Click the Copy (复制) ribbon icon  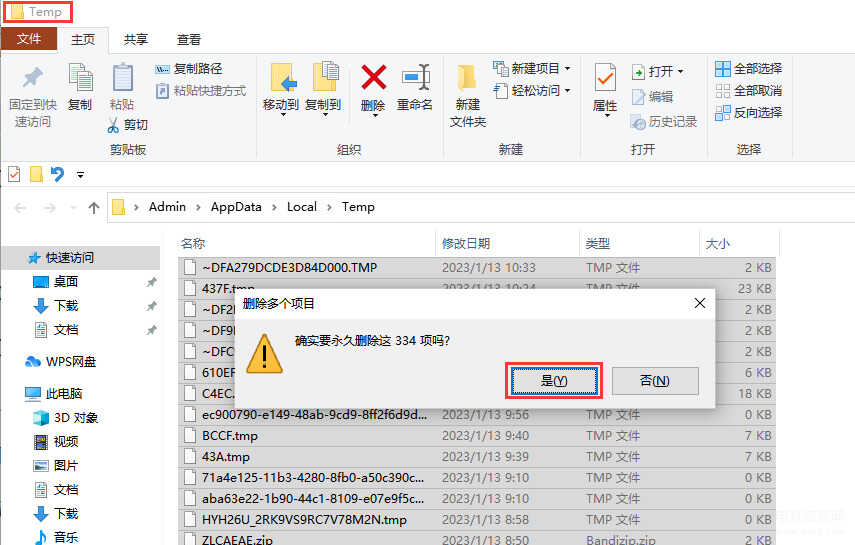[80, 77]
